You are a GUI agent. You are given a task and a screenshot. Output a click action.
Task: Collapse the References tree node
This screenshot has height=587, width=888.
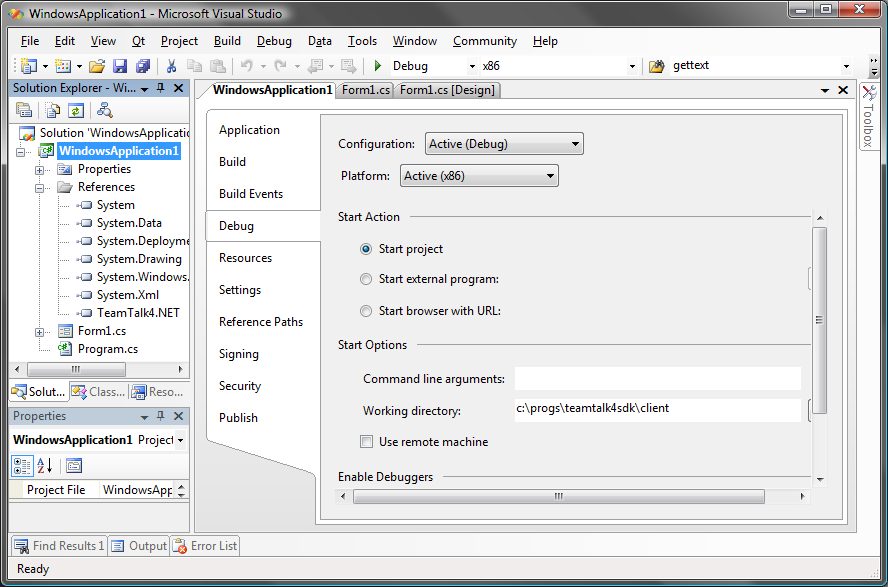[x=41, y=187]
